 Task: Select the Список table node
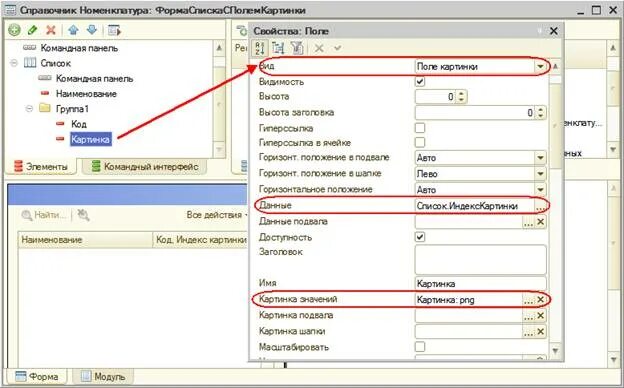(x=55, y=63)
